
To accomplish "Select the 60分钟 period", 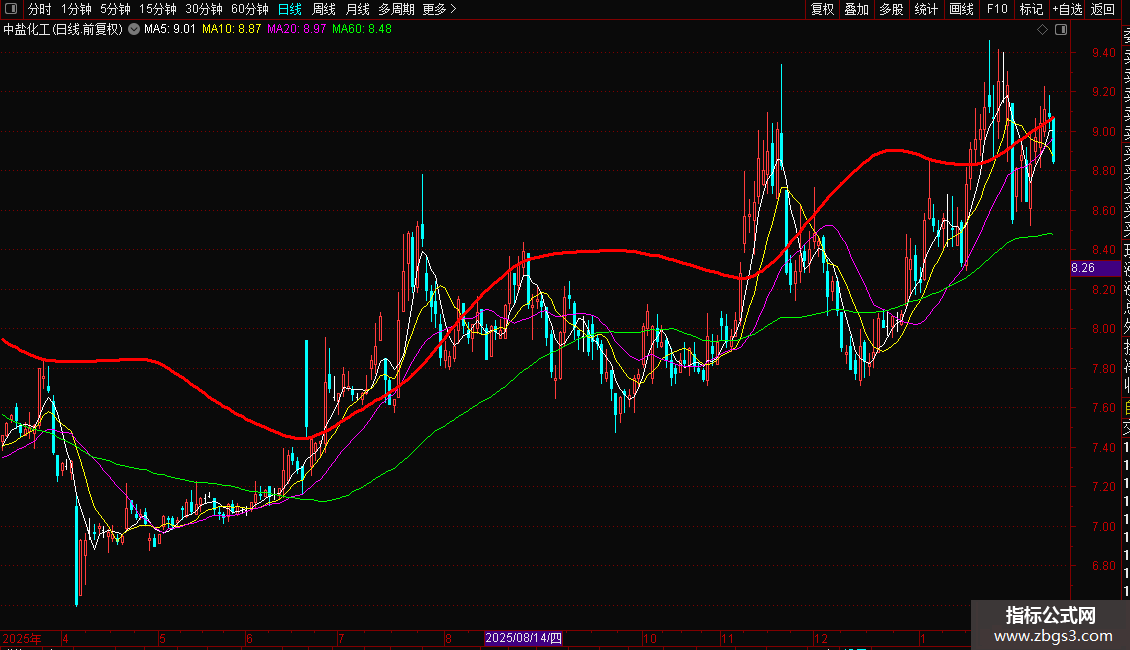I will 250,9.
